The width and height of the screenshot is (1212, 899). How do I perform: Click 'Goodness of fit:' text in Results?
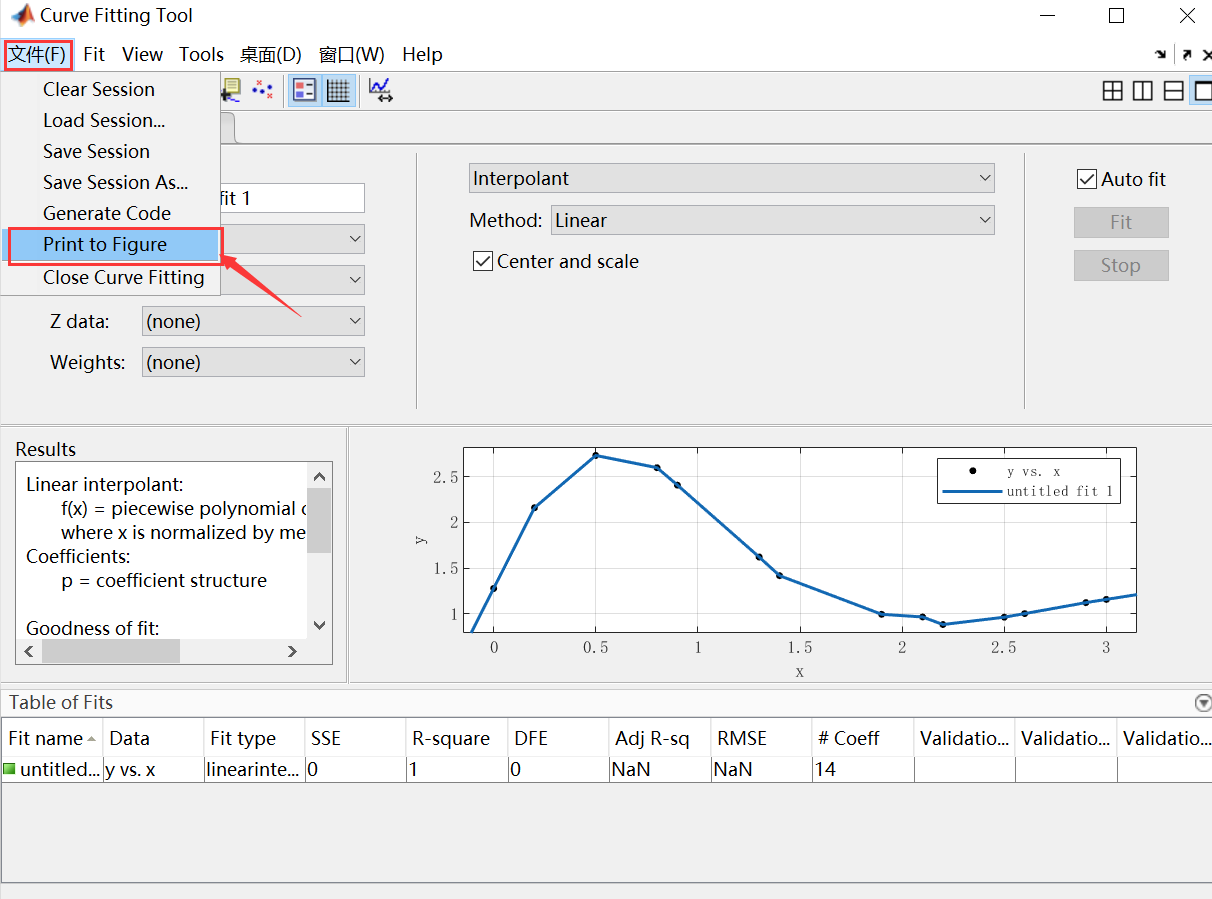(93, 628)
